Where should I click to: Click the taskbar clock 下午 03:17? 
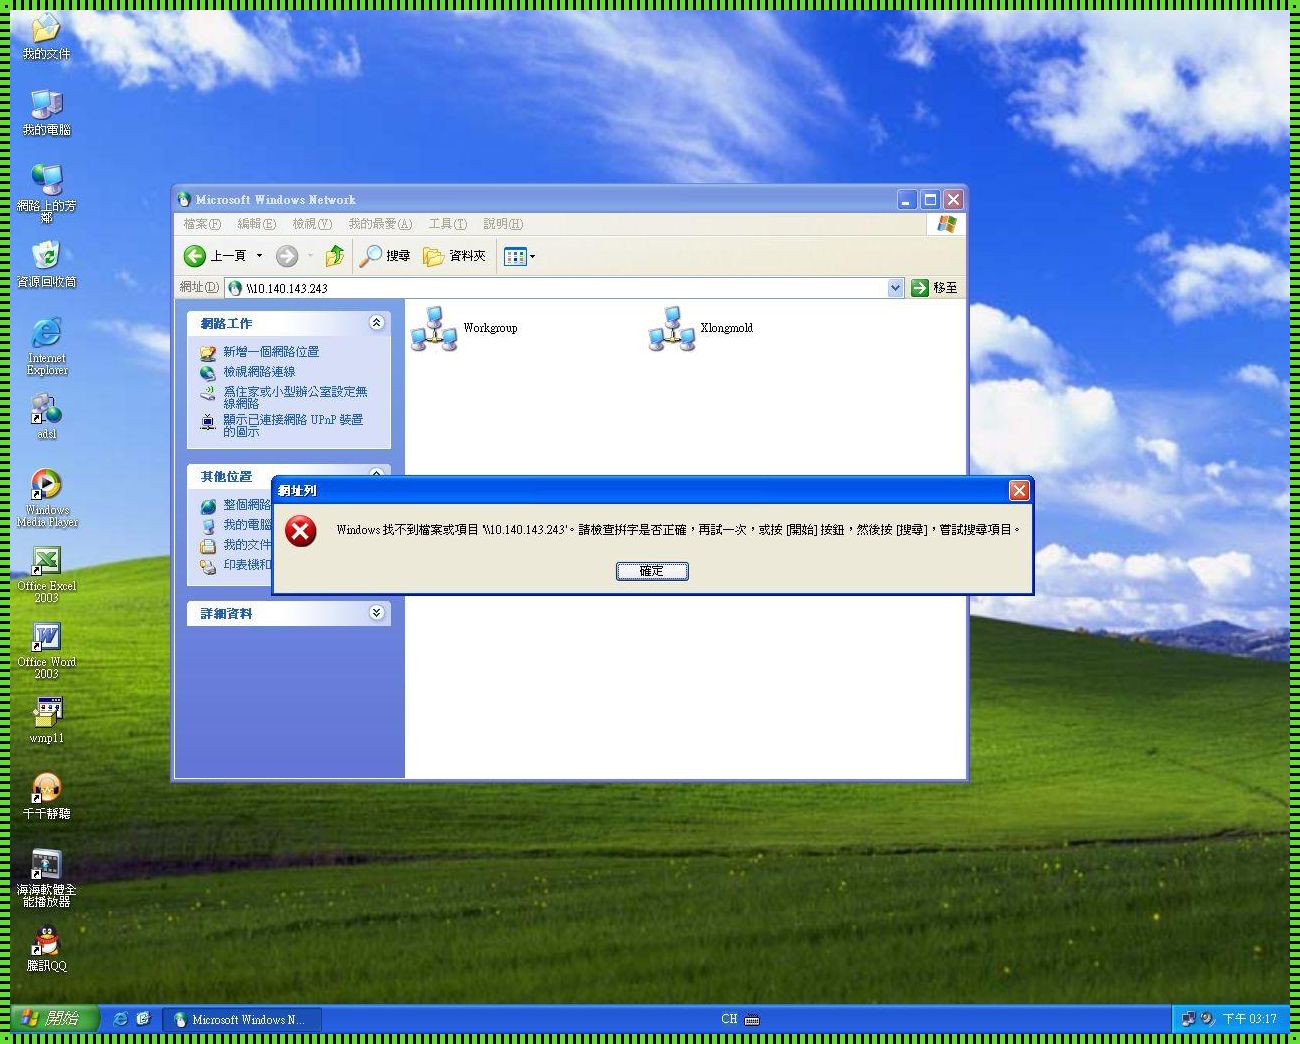1249,1019
